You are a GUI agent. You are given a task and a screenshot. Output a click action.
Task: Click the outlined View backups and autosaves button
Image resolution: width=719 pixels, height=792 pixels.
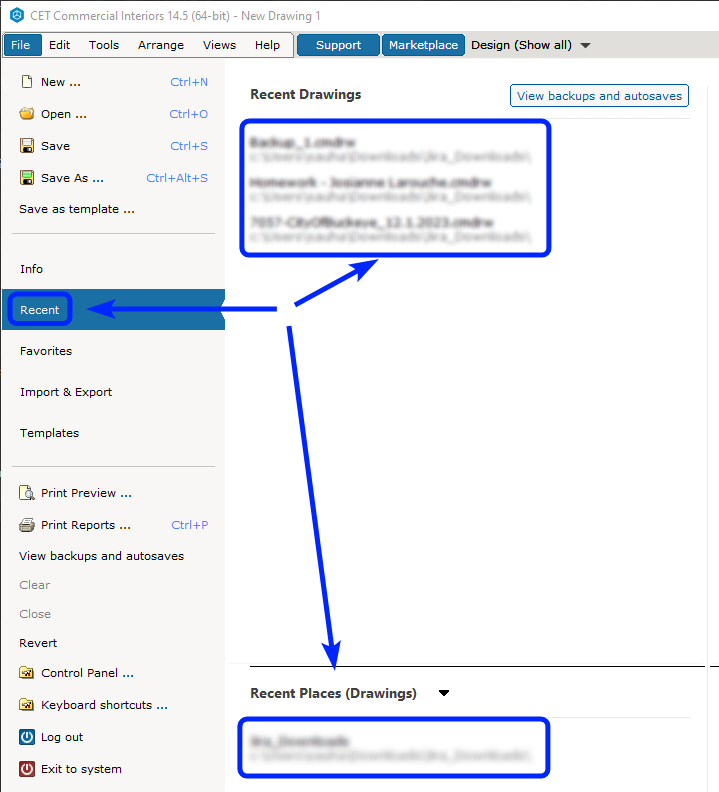(599, 95)
